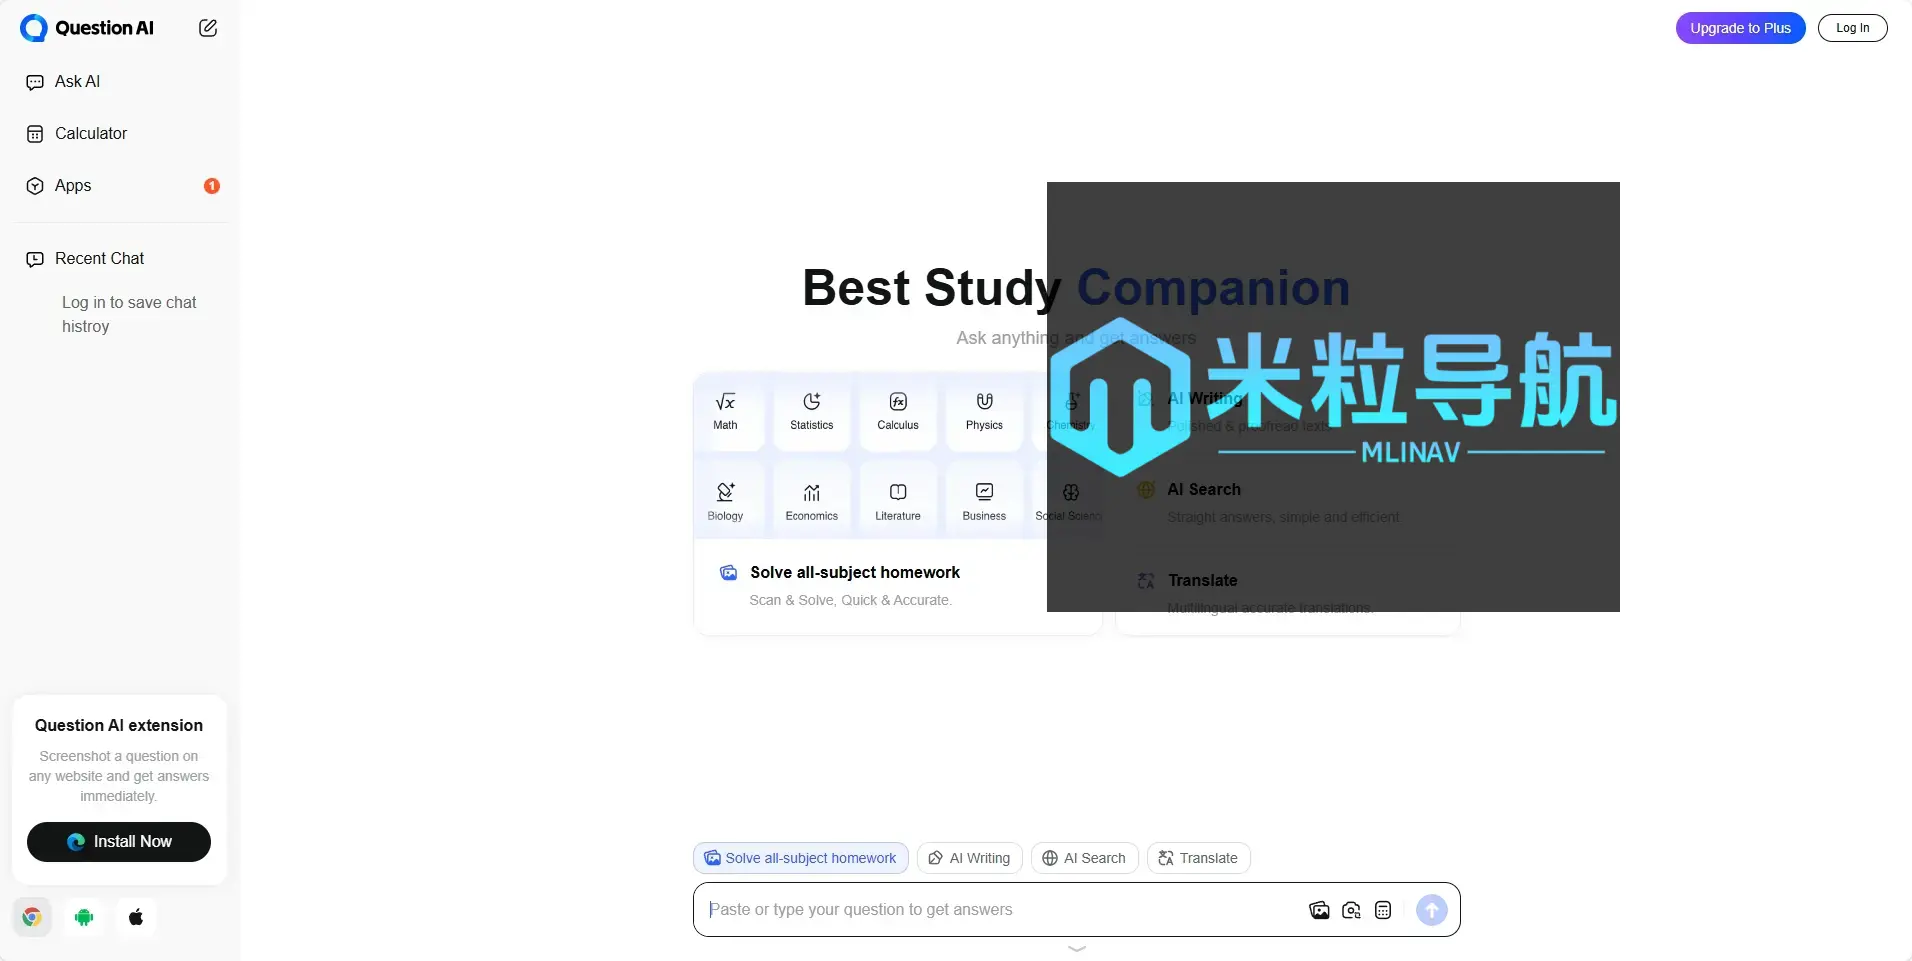
Task: Open the Calculus subject tile
Action: click(897, 411)
